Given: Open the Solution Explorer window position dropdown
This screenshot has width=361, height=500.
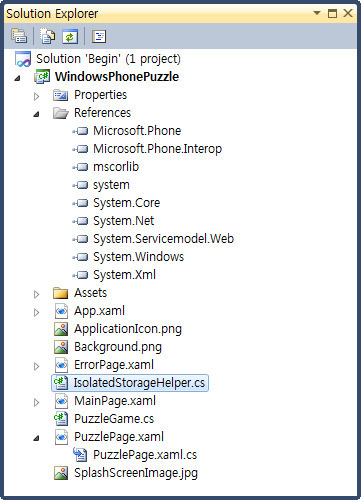Looking at the screenshot, I should 317,13.
